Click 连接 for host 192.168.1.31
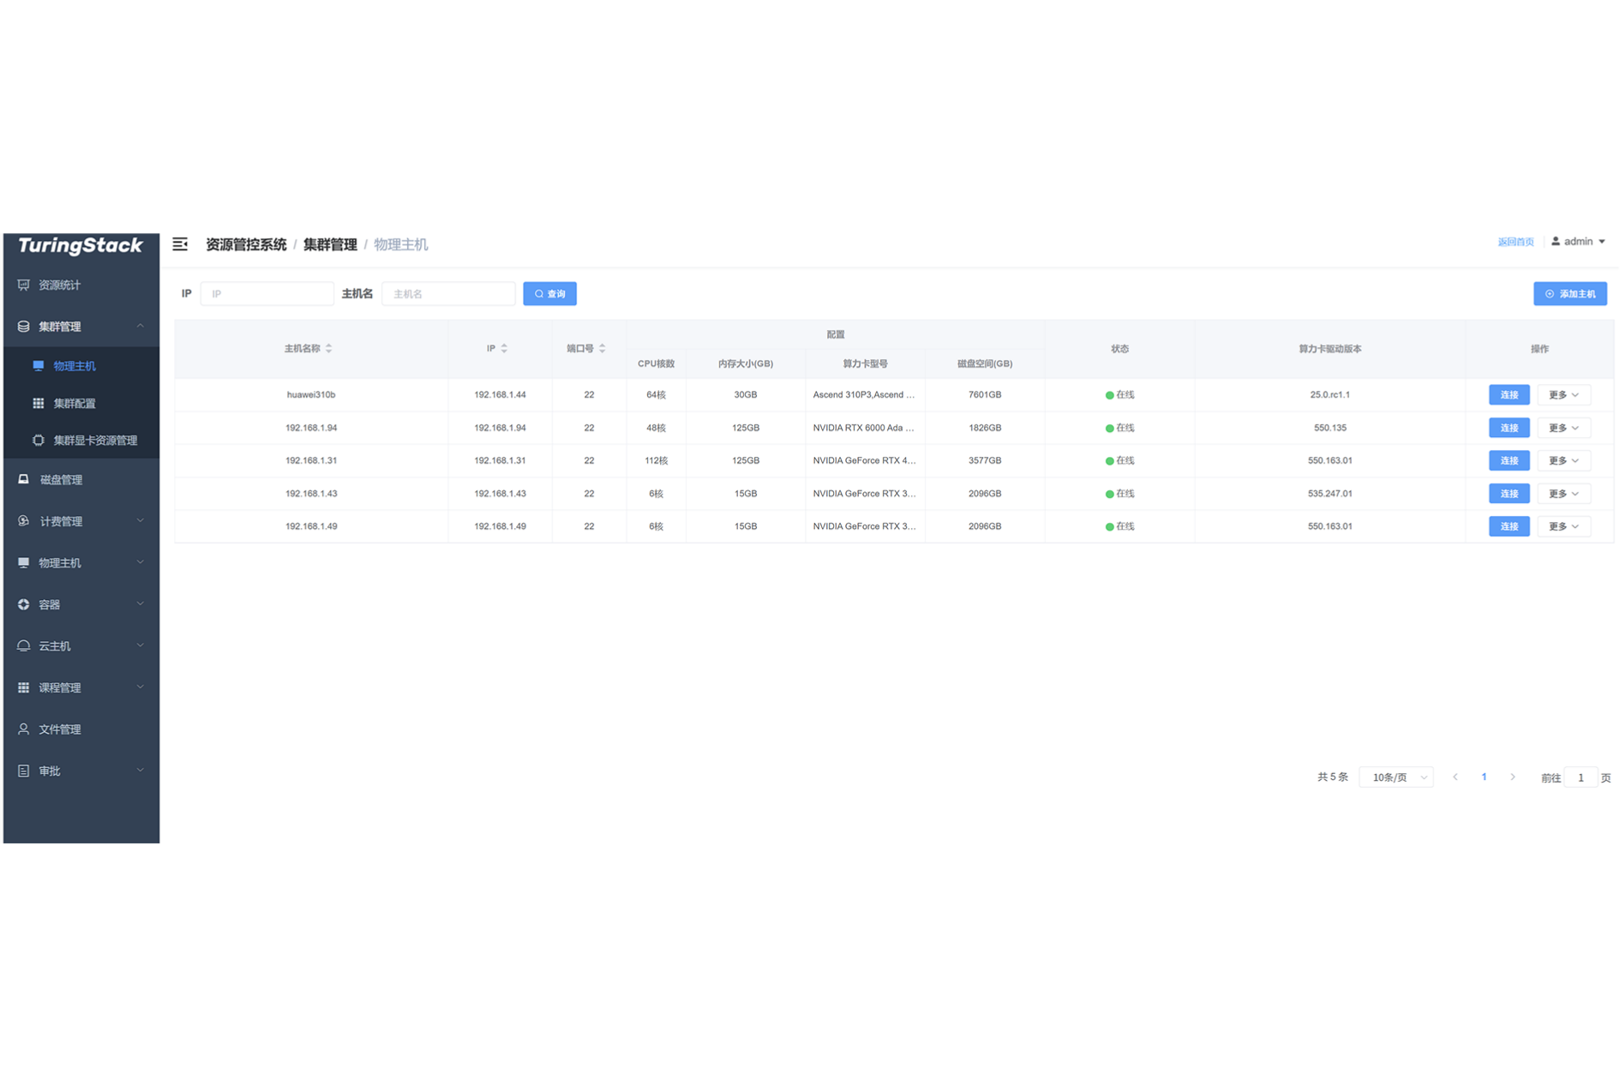Screen dimensions: 1620x1080 point(1509,461)
